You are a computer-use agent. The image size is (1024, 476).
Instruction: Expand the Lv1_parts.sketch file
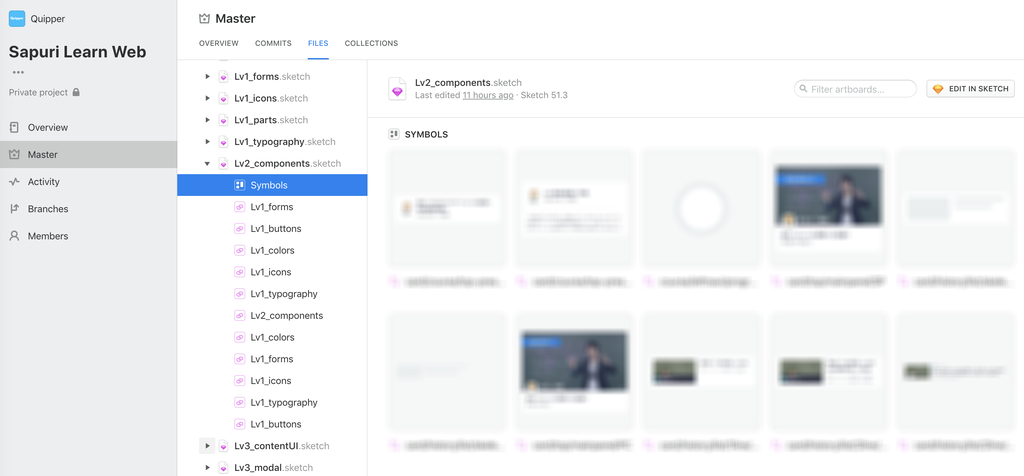tap(208, 120)
